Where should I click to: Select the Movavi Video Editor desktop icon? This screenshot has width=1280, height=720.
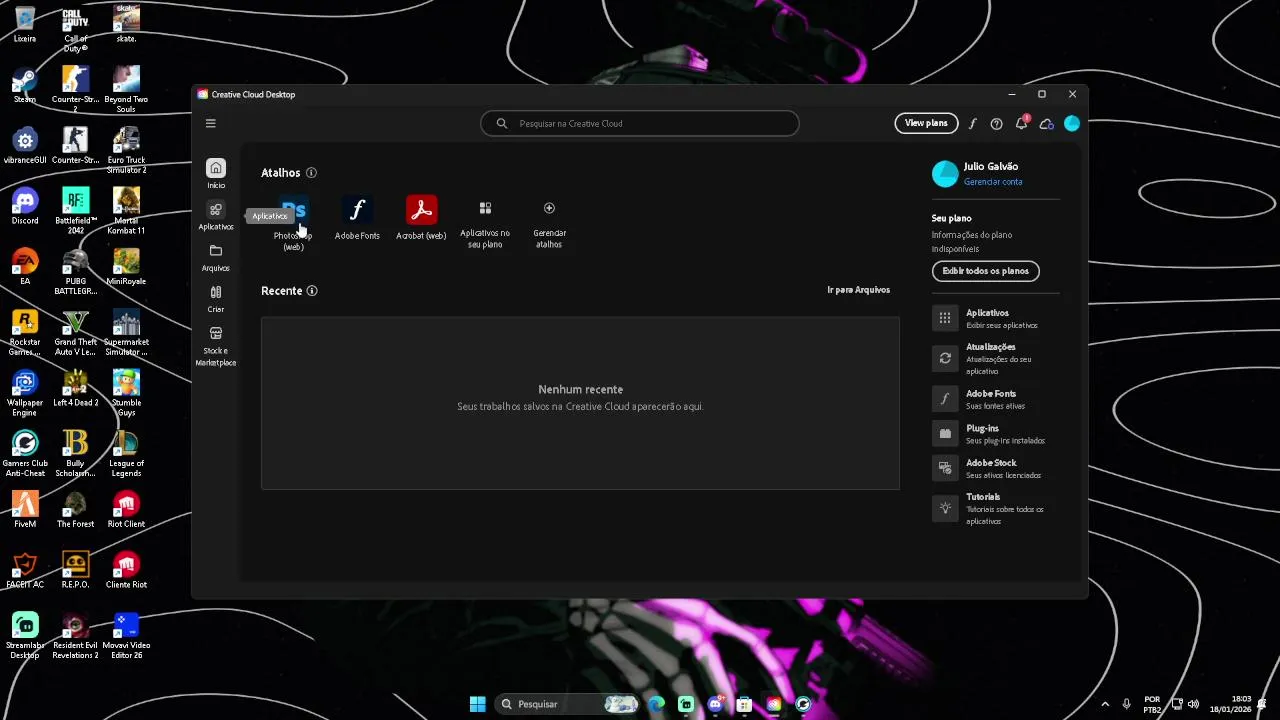point(126,636)
